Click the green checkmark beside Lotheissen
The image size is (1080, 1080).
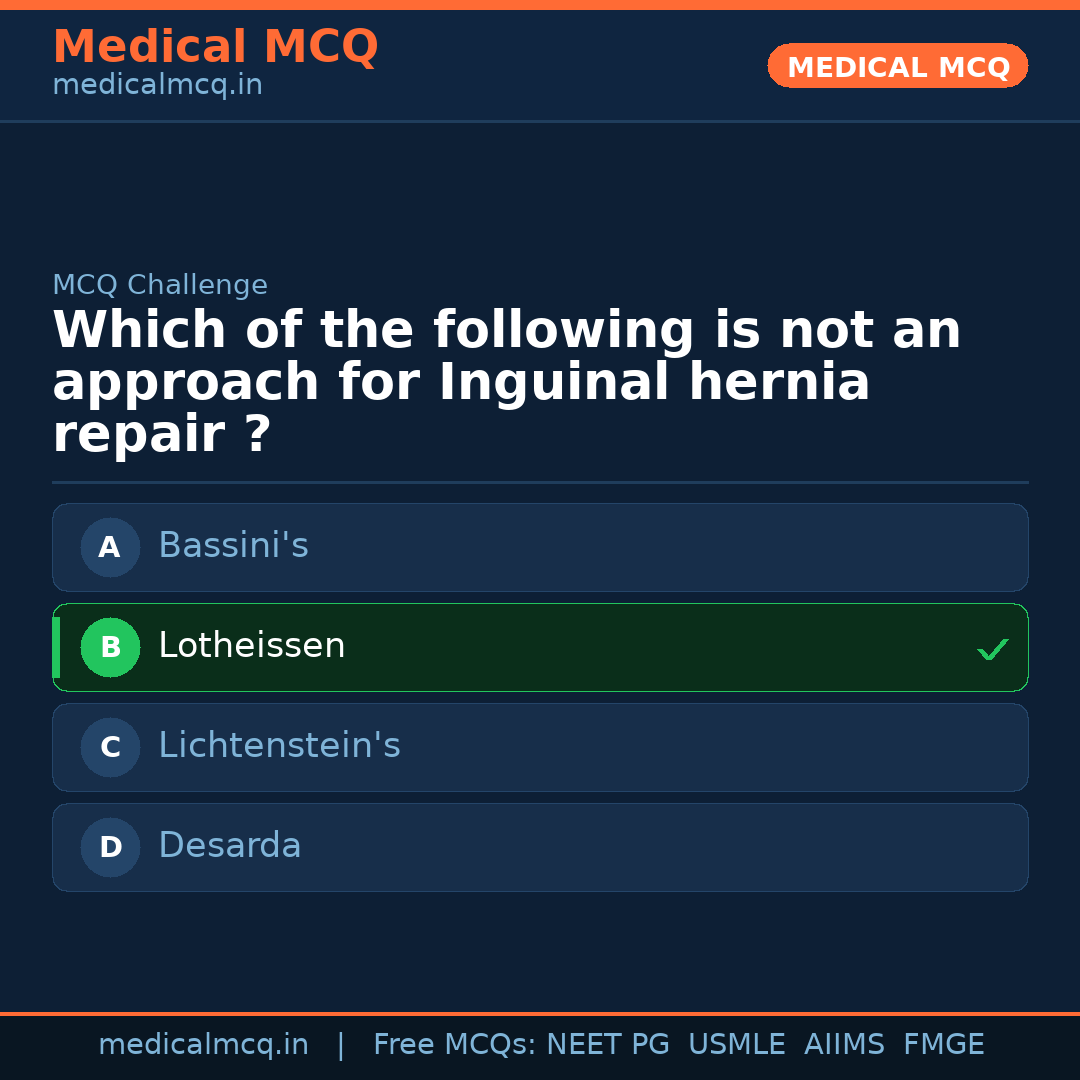pos(993,650)
